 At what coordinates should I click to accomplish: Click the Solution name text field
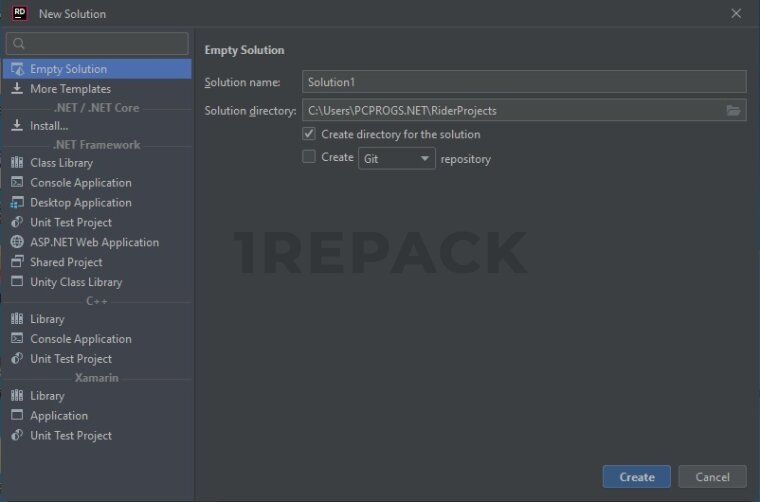click(x=524, y=82)
